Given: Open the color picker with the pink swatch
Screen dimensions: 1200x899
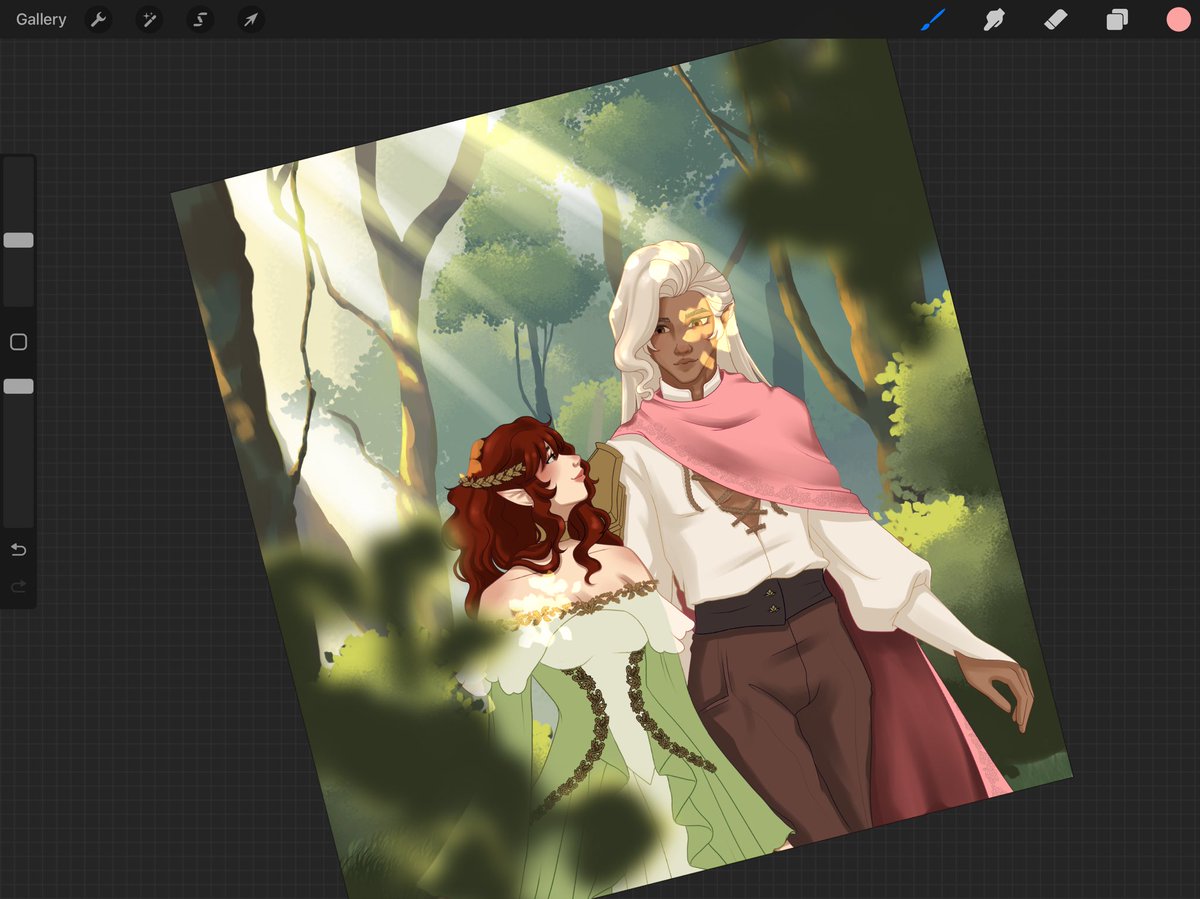Looking at the screenshot, I should coord(1178,19).
